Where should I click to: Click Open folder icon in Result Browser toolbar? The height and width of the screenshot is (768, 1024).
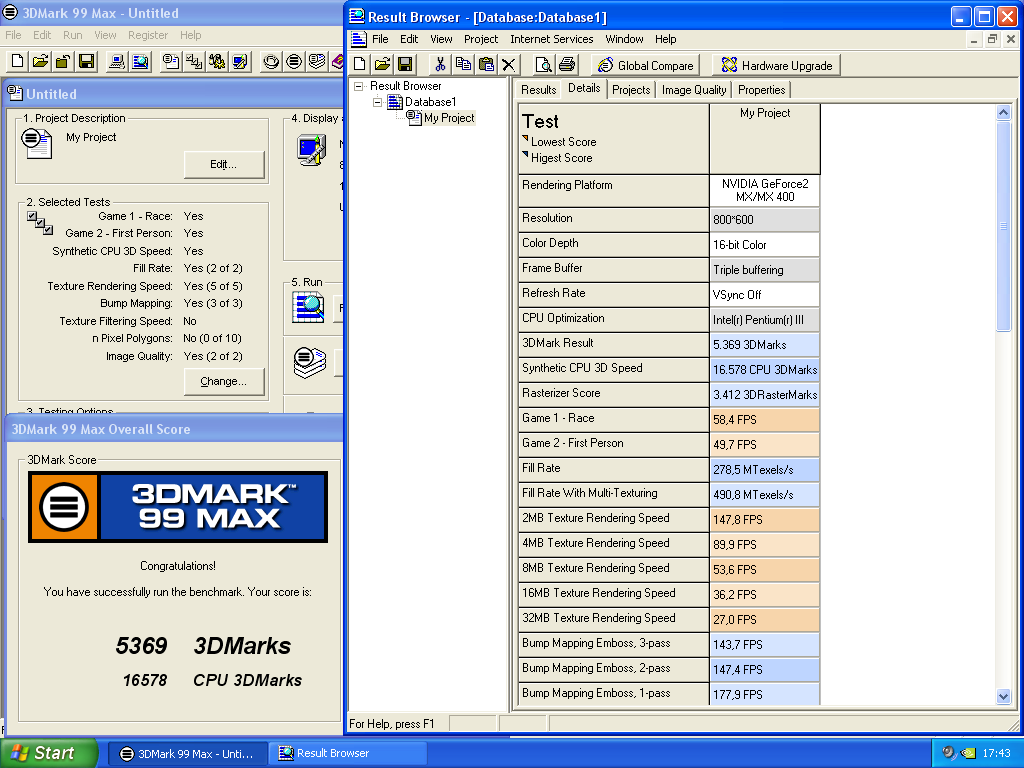383,64
